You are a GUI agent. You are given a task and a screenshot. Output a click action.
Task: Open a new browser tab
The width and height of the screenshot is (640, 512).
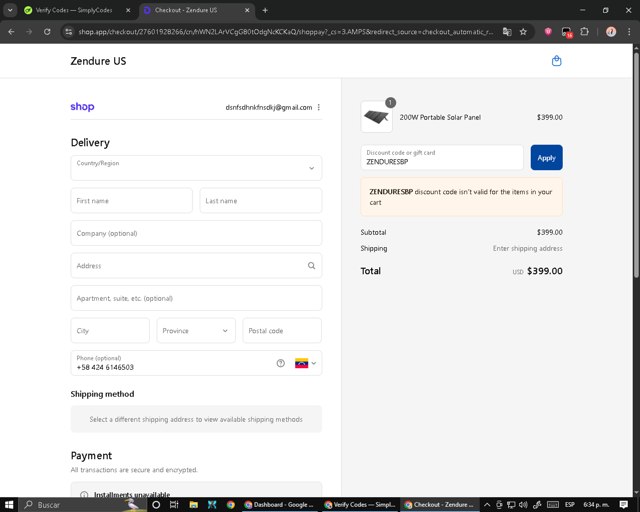265,10
